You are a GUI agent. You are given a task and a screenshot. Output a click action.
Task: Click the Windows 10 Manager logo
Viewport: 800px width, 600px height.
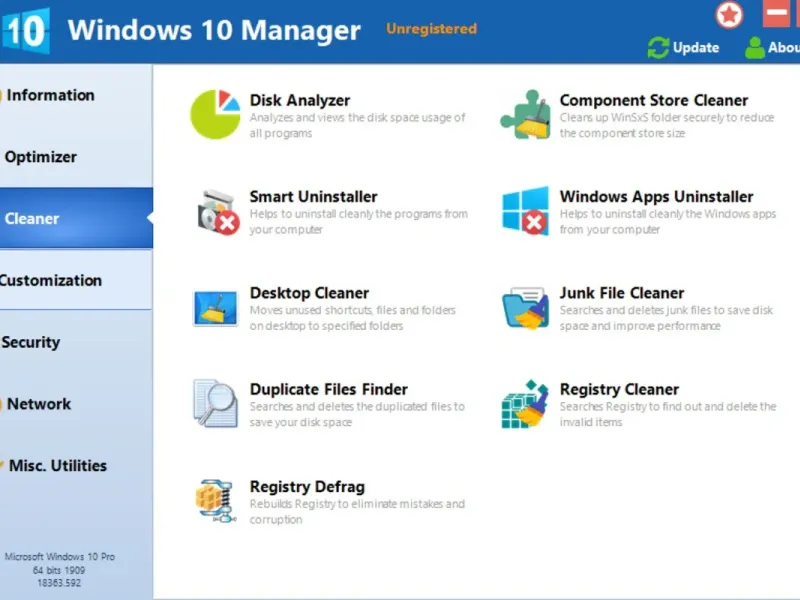(x=25, y=31)
